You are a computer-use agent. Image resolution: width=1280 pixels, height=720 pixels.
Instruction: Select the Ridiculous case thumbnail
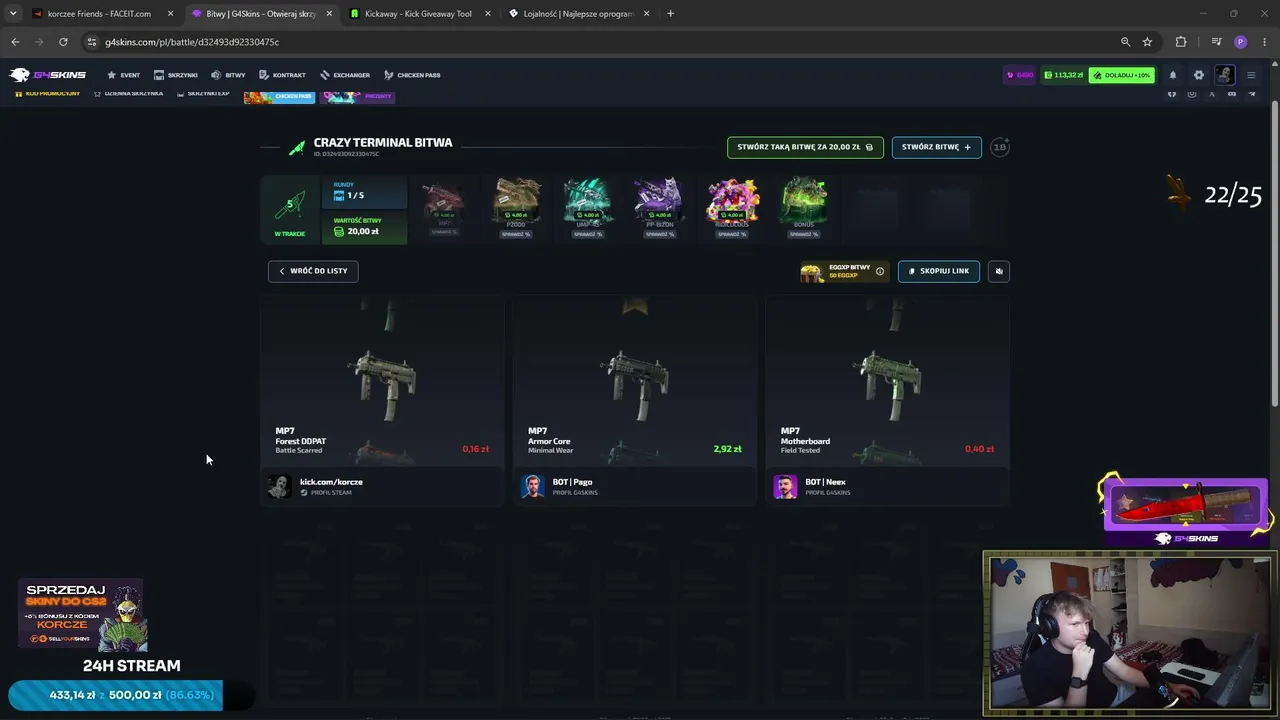coord(732,203)
